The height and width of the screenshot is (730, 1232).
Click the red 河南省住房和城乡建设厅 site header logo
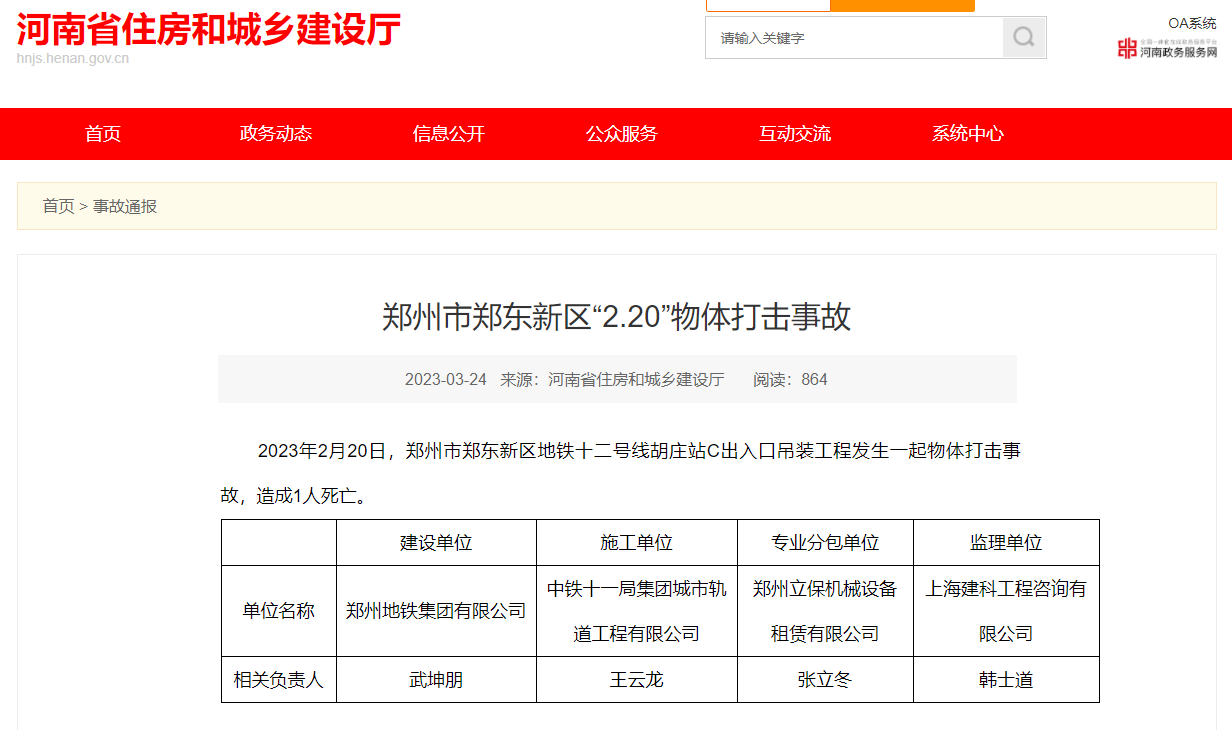pyautogui.click(x=208, y=29)
